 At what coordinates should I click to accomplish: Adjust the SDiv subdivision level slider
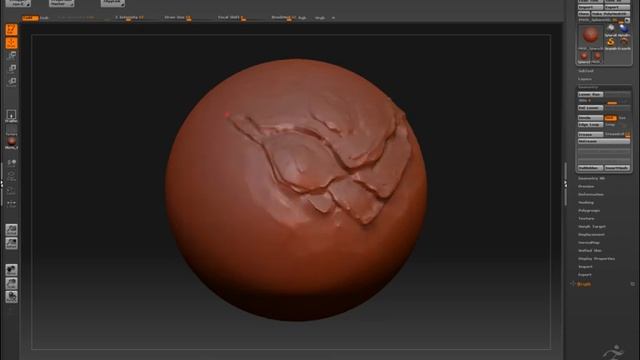[x=603, y=101]
